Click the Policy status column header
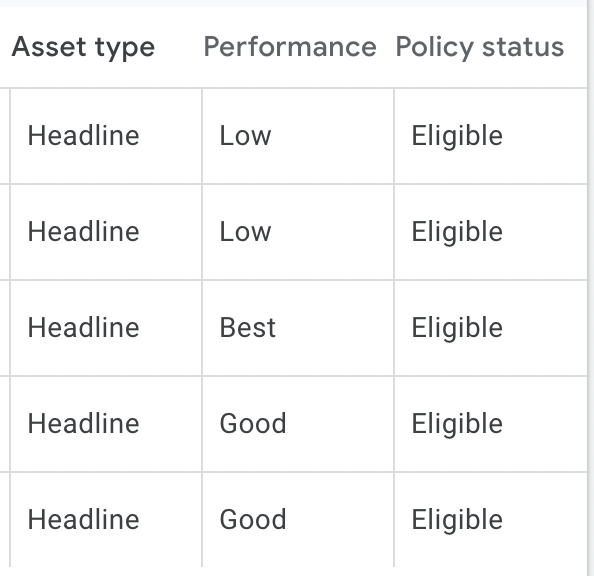Screen dimensions: 594x576 tap(480, 47)
